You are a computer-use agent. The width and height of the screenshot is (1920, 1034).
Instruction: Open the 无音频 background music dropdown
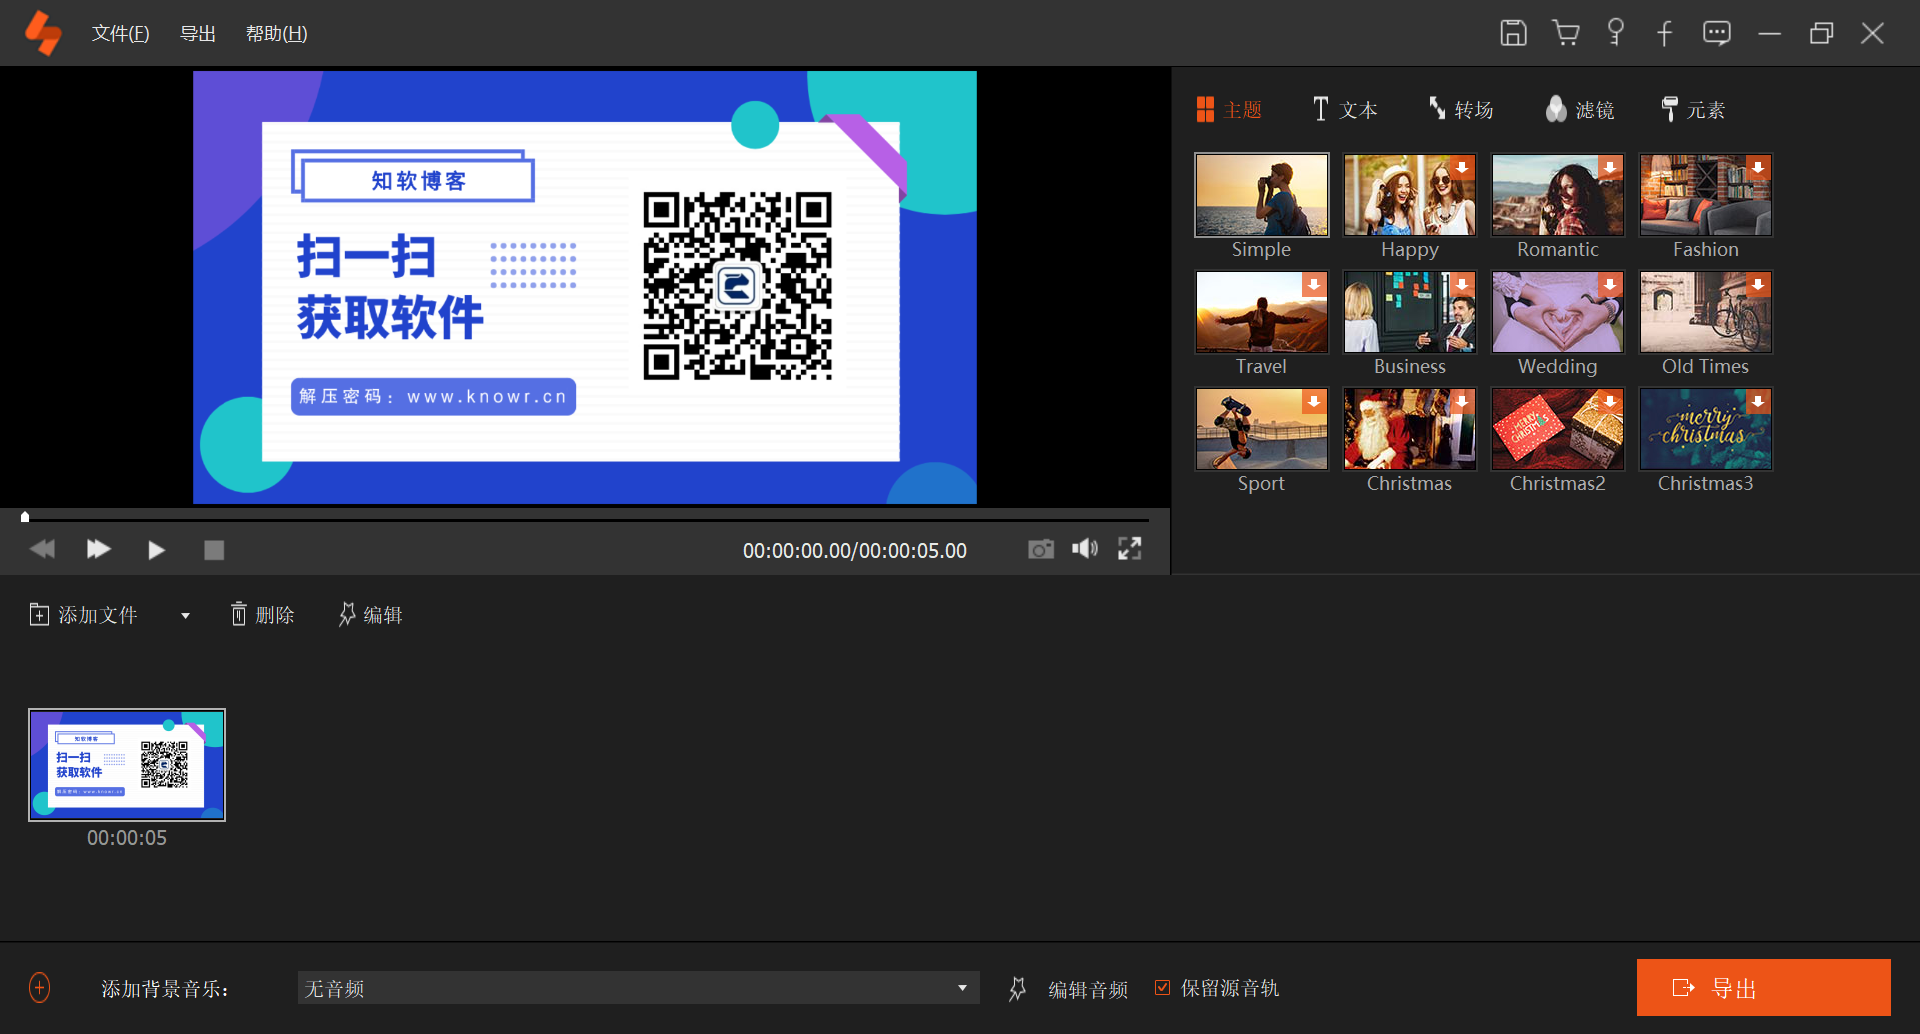(x=638, y=988)
